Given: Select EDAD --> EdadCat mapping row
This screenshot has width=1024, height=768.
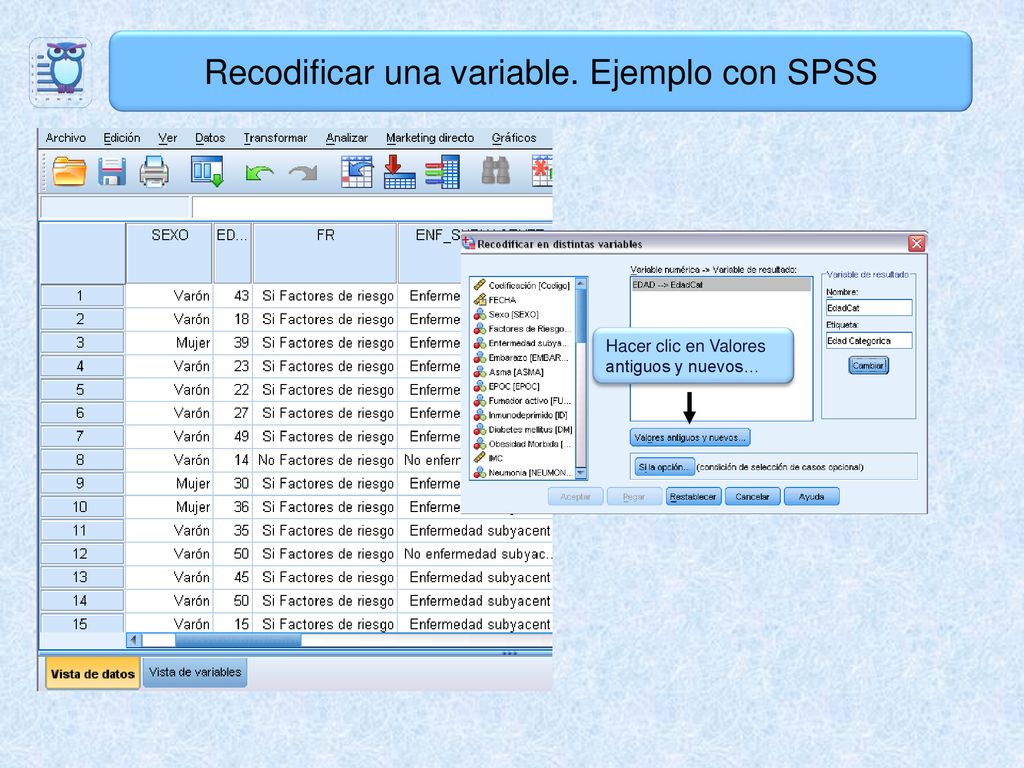Looking at the screenshot, I should tap(721, 285).
